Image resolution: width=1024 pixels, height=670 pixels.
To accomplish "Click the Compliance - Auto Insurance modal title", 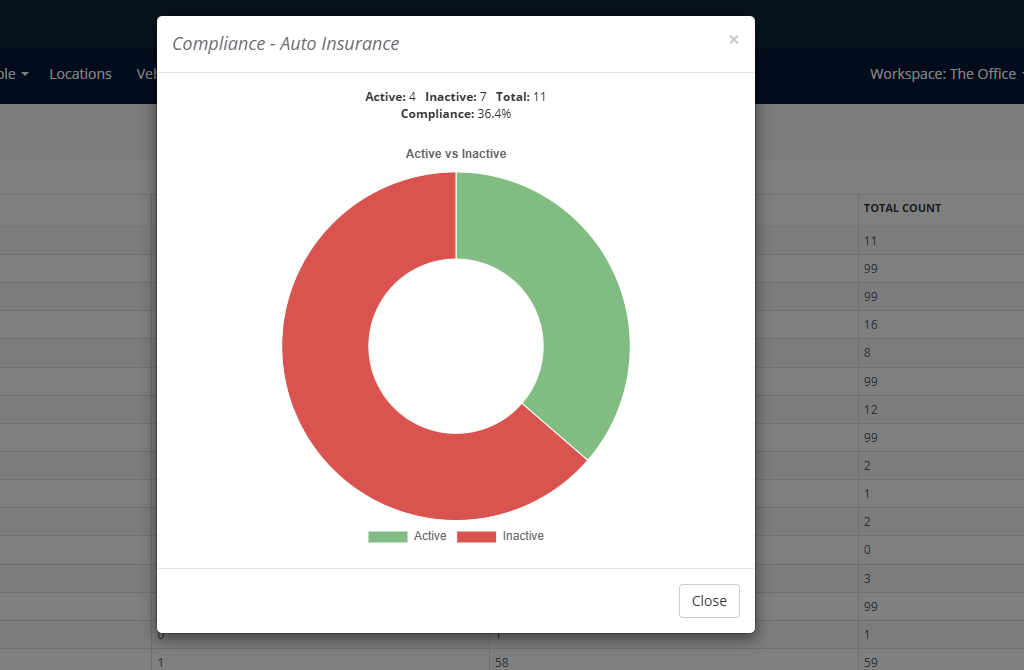I will tap(285, 44).
